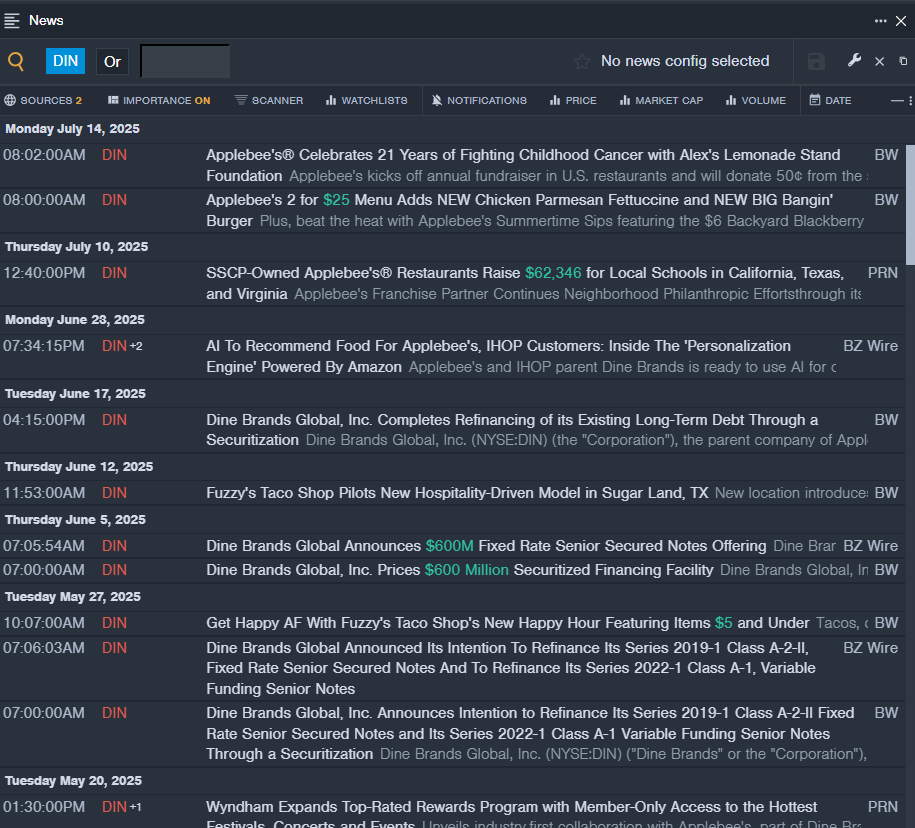The height and width of the screenshot is (828, 915).
Task: Click the DIN ticker in the 01:30:00PM row
Action: pos(114,807)
